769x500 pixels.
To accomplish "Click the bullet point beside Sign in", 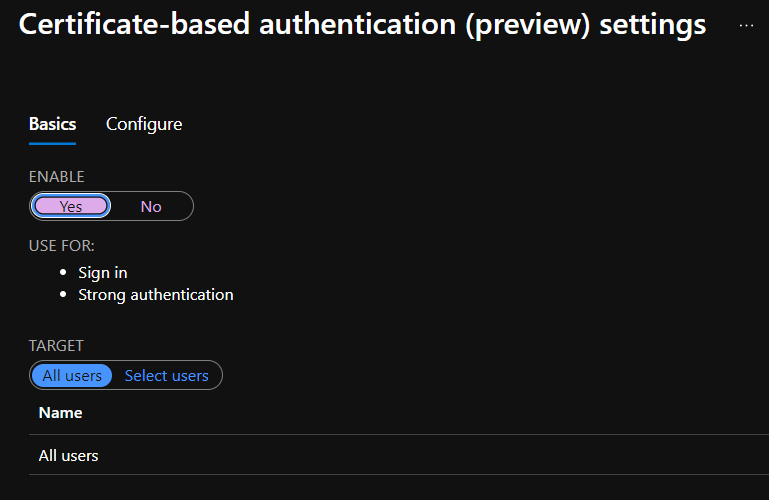I will 65,272.
